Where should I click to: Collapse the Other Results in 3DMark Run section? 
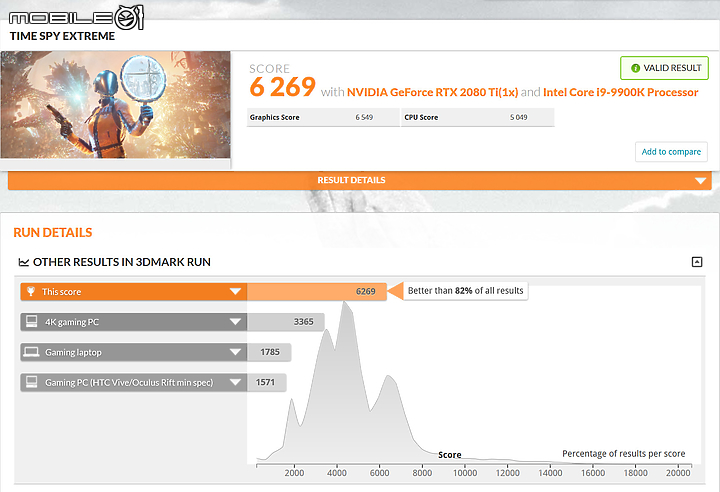click(x=697, y=262)
